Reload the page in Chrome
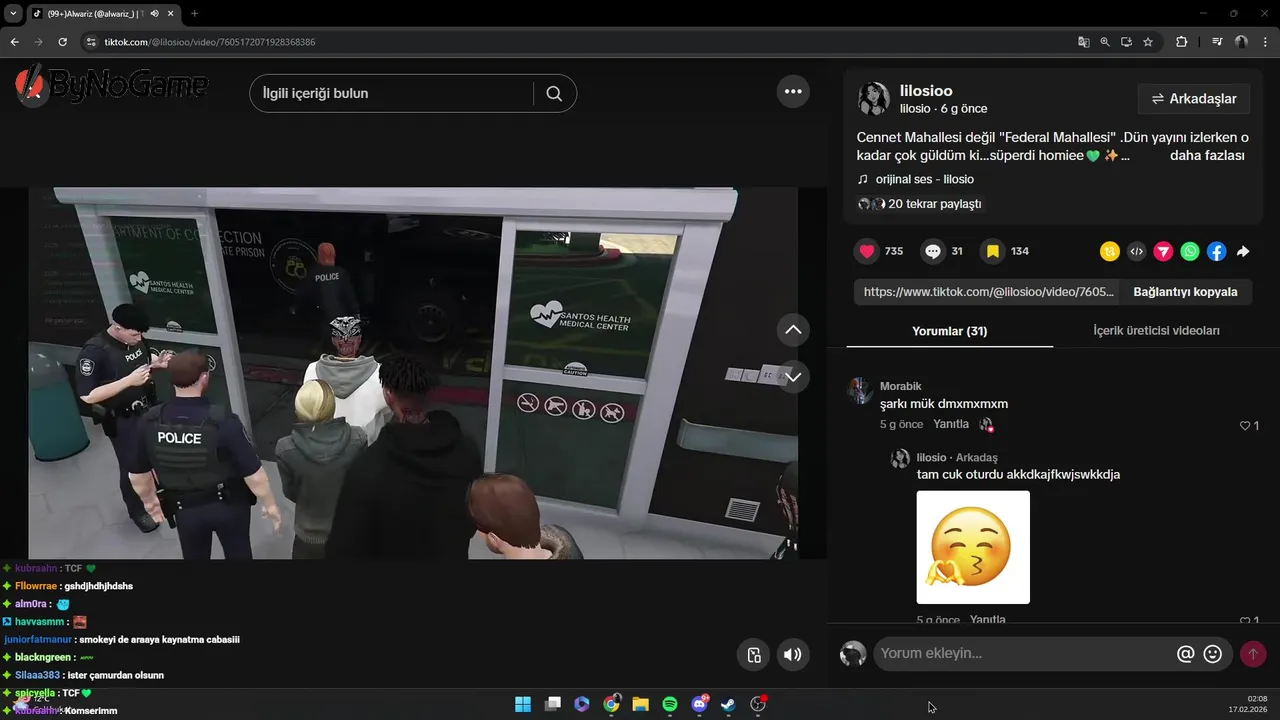Viewport: 1280px width, 720px height. tap(62, 42)
